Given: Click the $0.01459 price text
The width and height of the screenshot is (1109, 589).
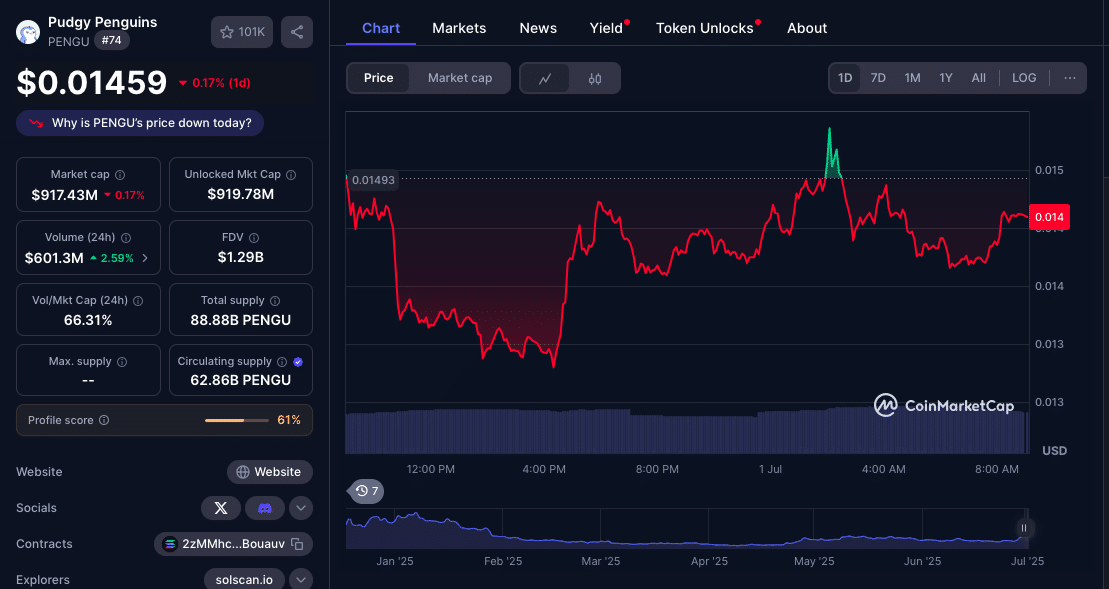Looking at the screenshot, I should click(92, 83).
